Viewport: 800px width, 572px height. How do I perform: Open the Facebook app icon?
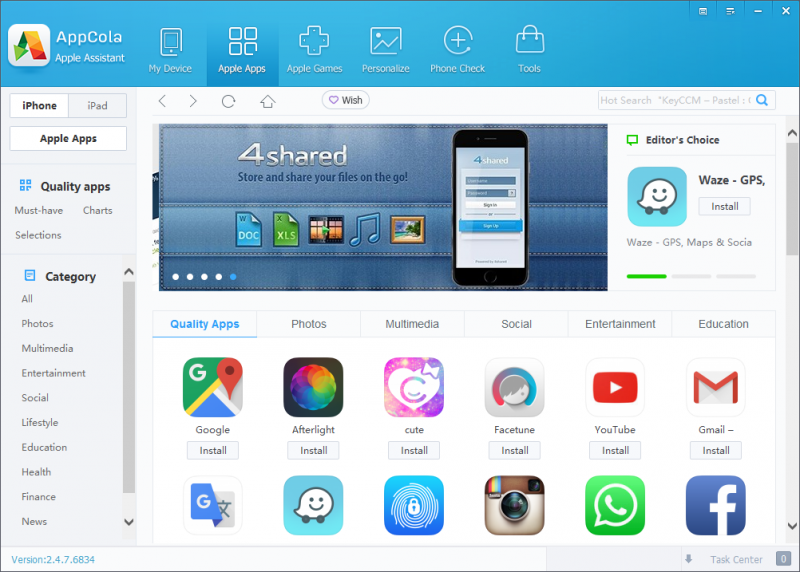tap(715, 505)
